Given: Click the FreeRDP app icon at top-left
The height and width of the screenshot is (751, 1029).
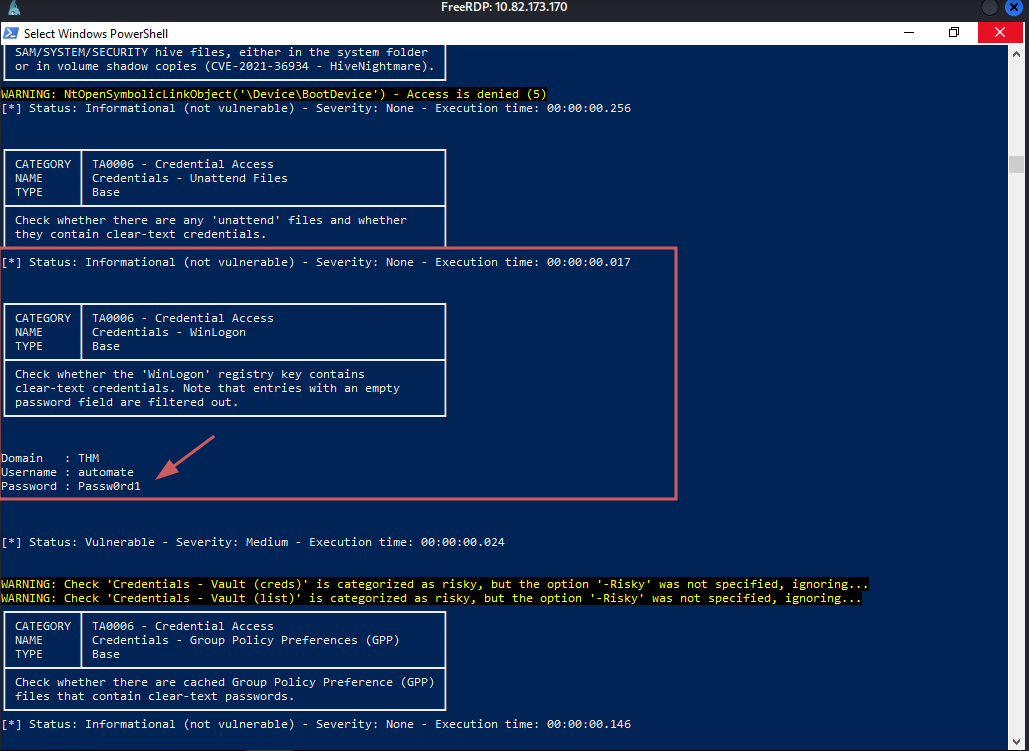Looking at the screenshot, I should [13, 8].
